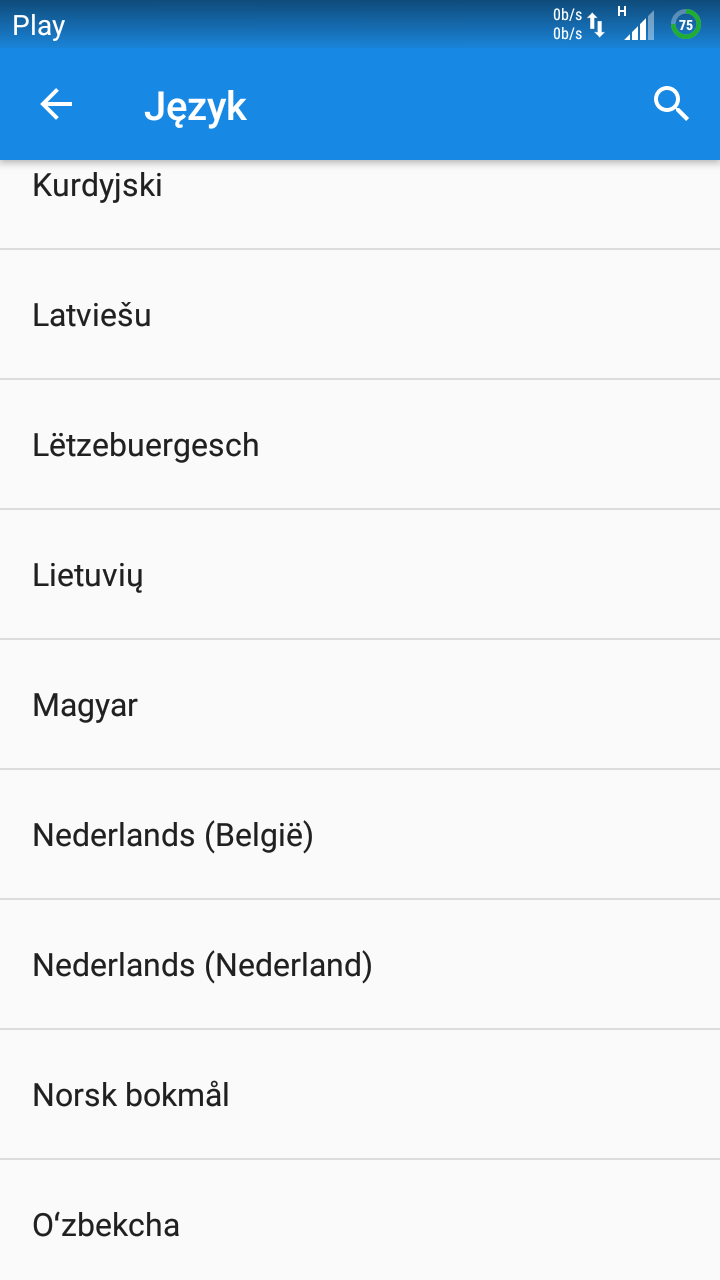Image resolution: width=720 pixels, height=1280 pixels.
Task: Tap the Play carrier label
Action: pyautogui.click(x=39, y=25)
